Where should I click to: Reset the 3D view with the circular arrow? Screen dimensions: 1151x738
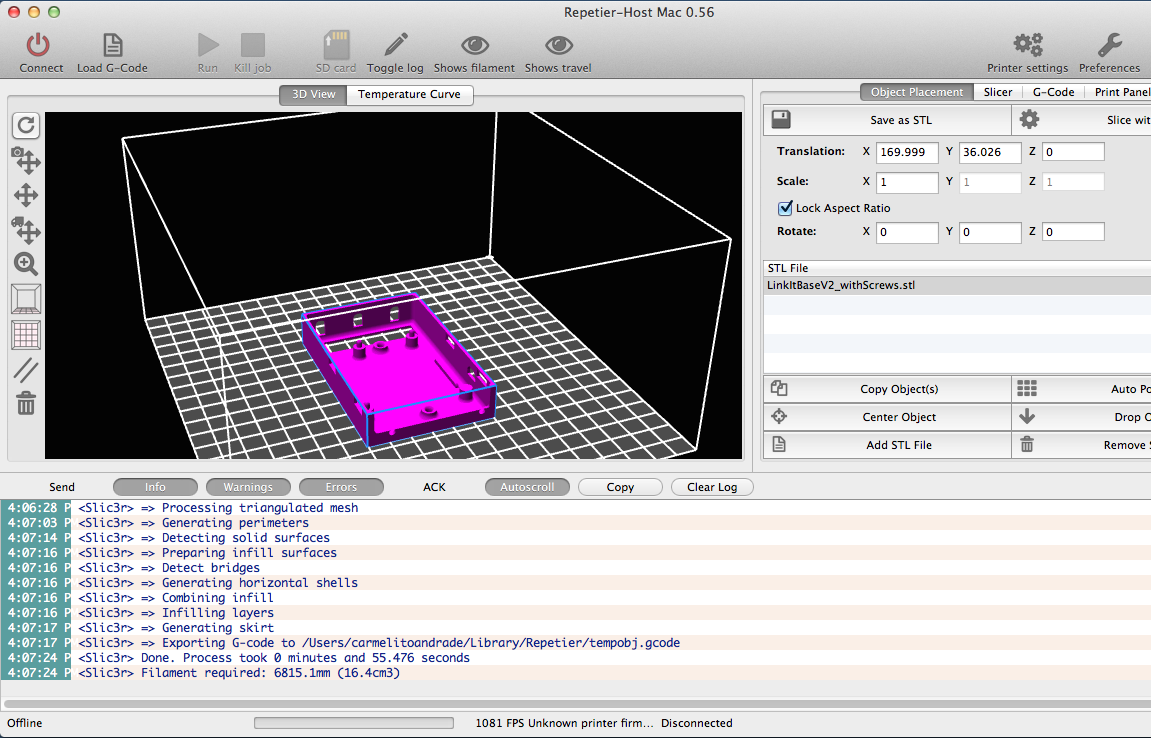(26, 126)
